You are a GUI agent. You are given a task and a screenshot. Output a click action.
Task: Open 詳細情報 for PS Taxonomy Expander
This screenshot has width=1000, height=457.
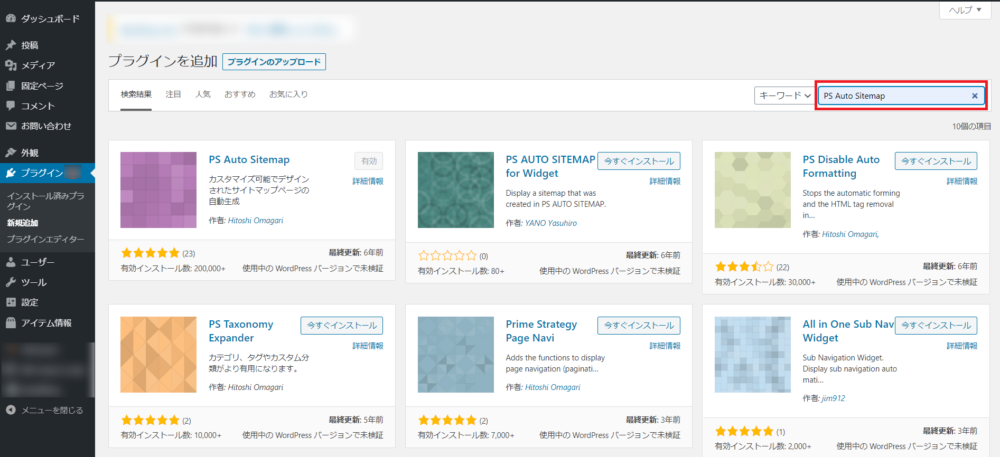tap(368, 345)
